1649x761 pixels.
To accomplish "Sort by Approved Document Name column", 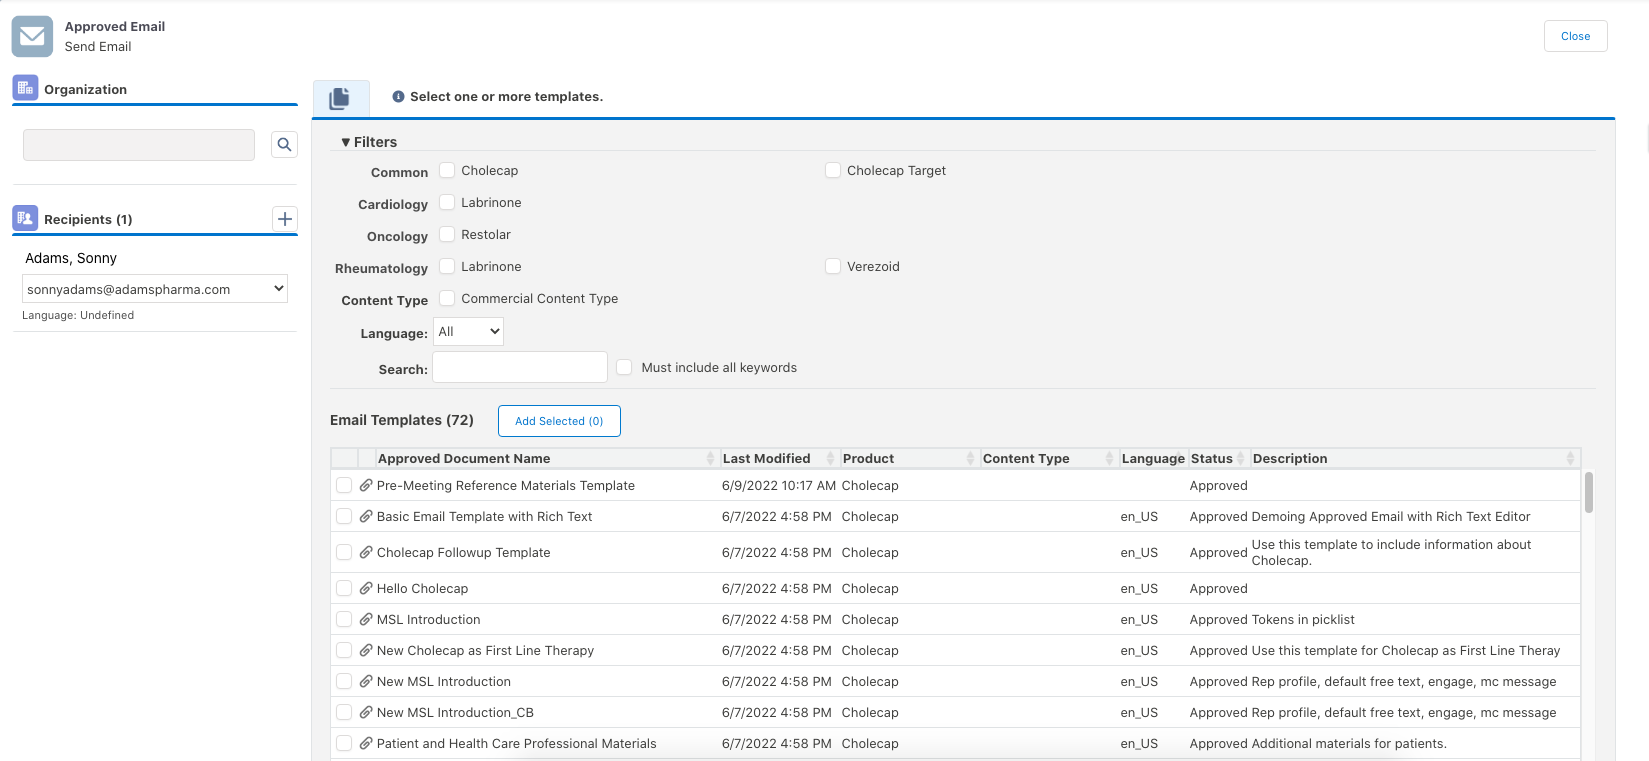I will pos(464,459).
